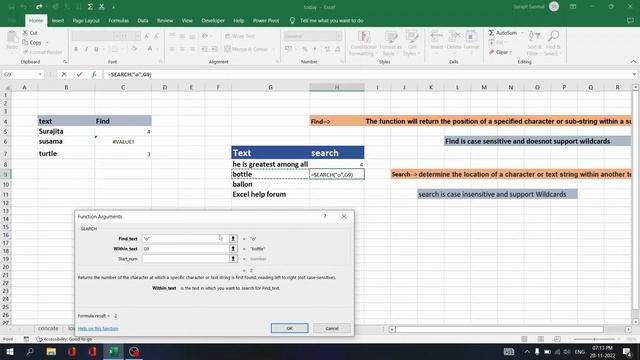Open File Explorer from taskbar

click(51, 351)
